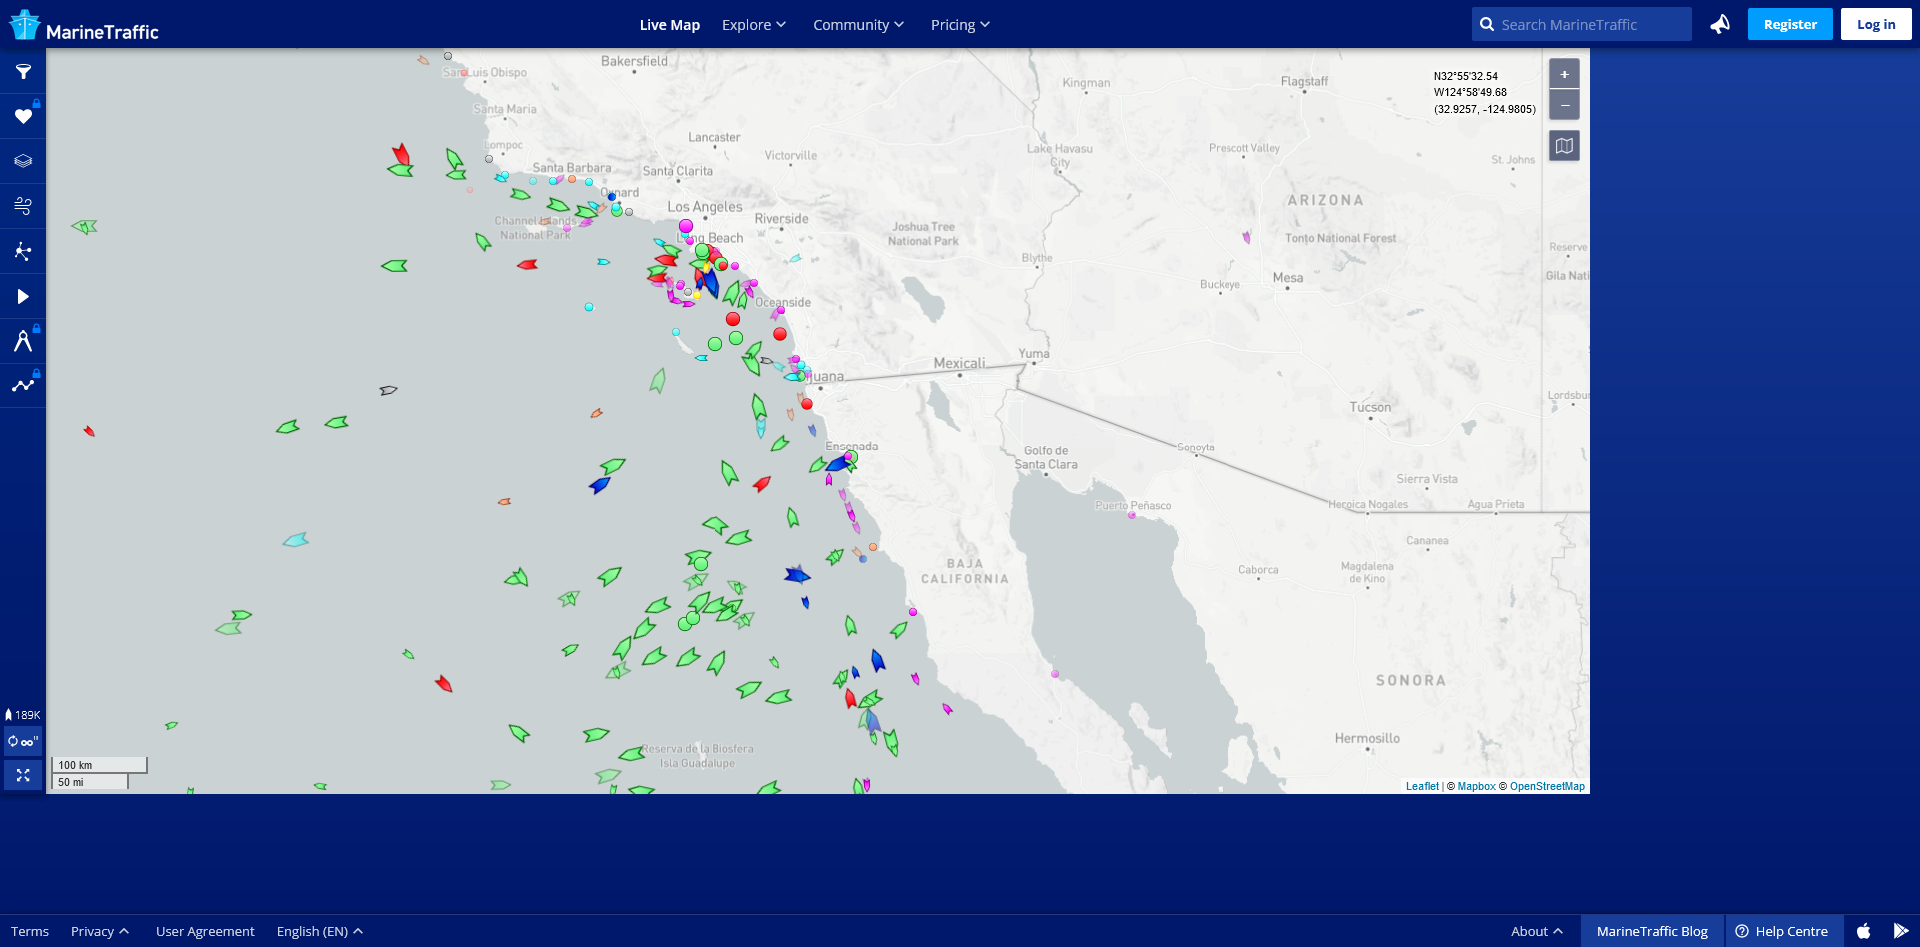
Task: Select the magenta marker at Puerto Peñasco
Action: (1132, 515)
